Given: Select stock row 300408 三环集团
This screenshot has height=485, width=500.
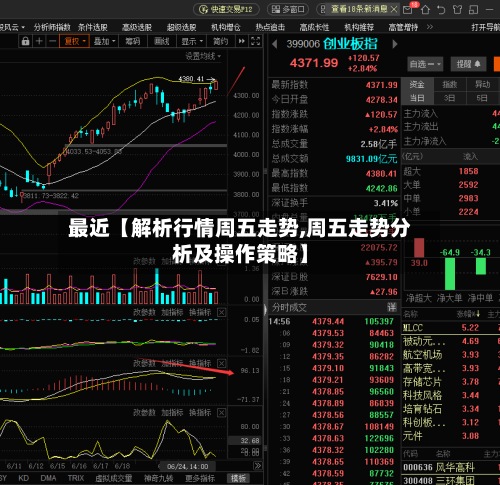Looking at the screenshot, I should tap(451, 480).
